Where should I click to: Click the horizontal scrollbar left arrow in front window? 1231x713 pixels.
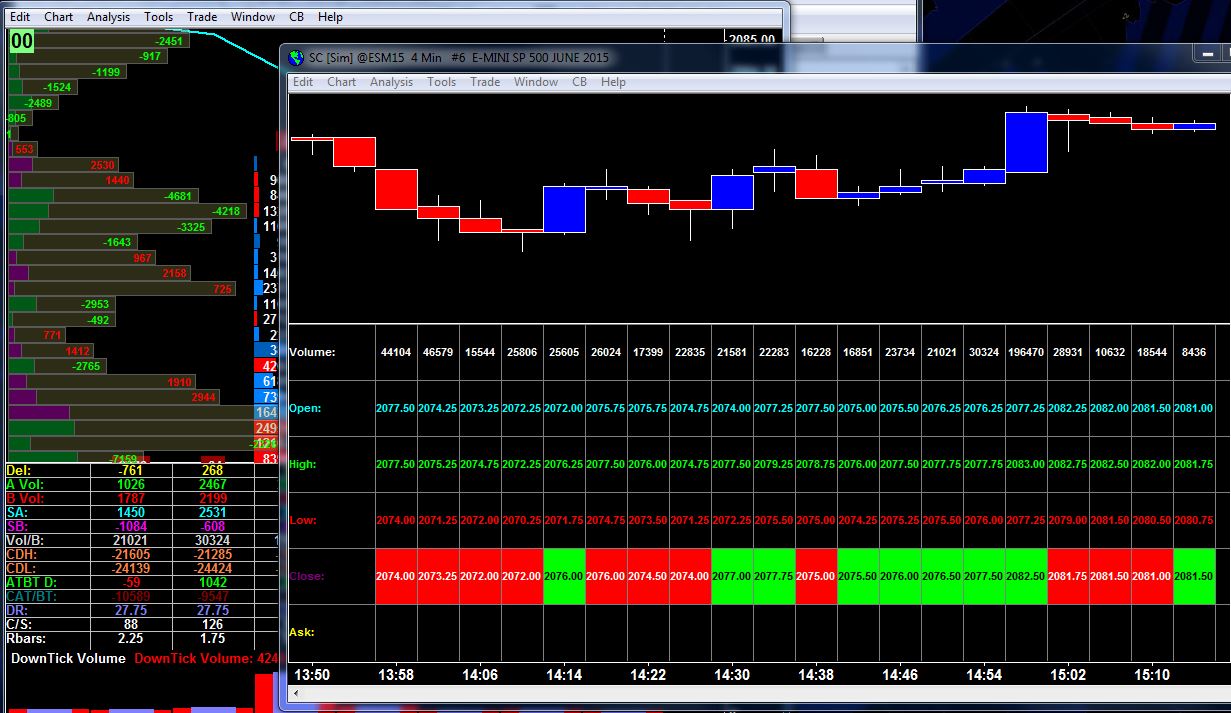[296, 692]
